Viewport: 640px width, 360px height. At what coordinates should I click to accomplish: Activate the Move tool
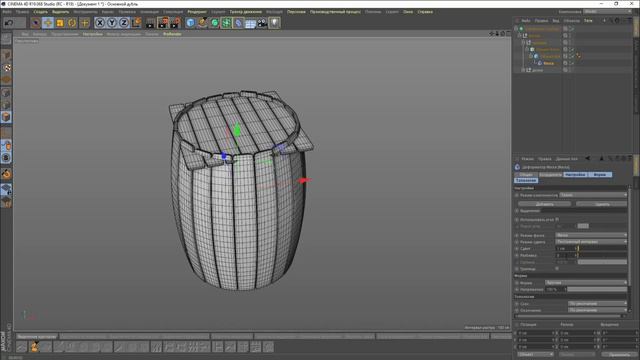click(48, 23)
